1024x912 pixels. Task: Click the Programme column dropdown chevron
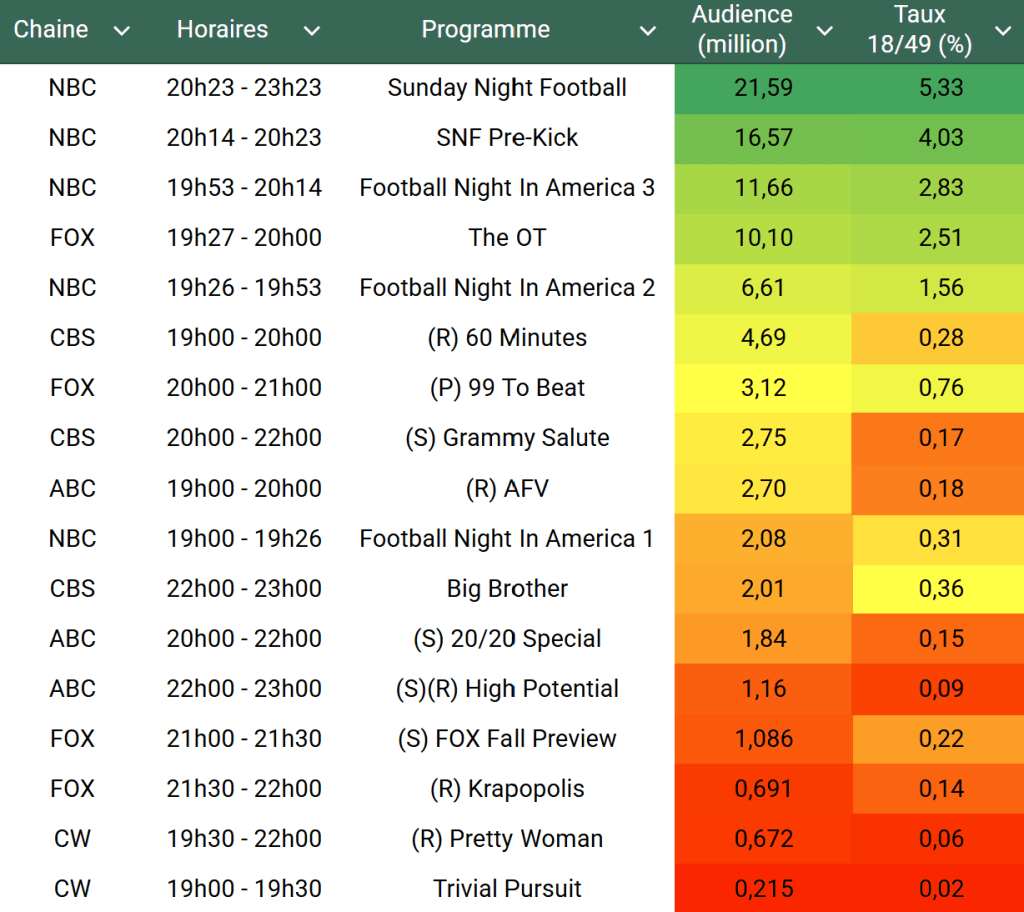click(648, 31)
